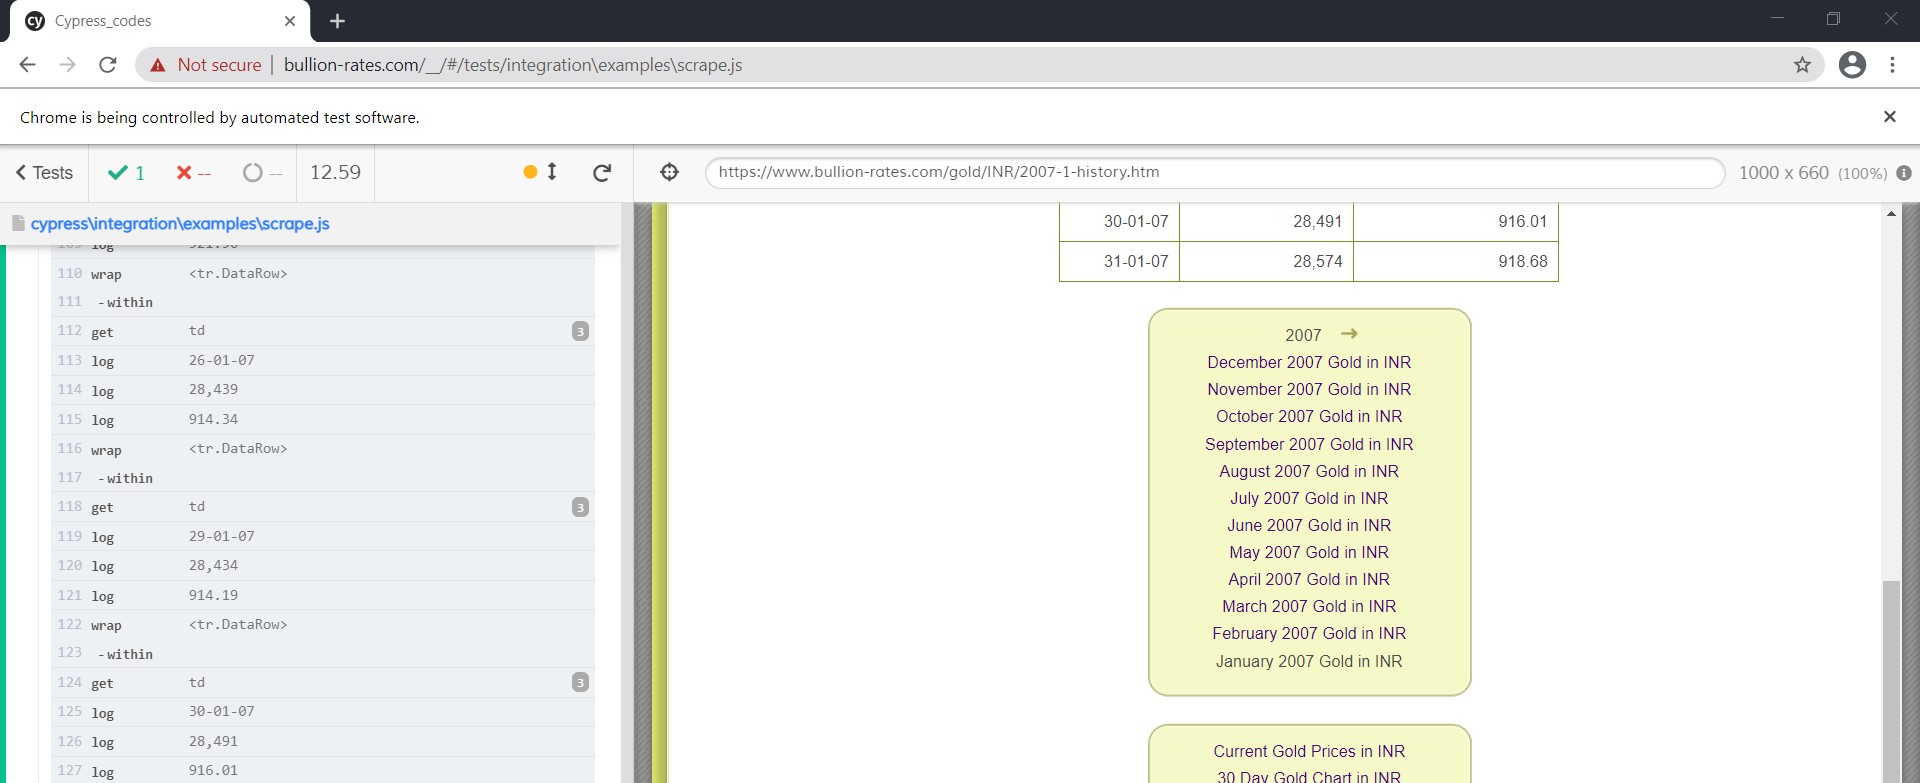Open August 2007 Gold in INR
Image resolution: width=1920 pixels, height=783 pixels.
point(1309,471)
